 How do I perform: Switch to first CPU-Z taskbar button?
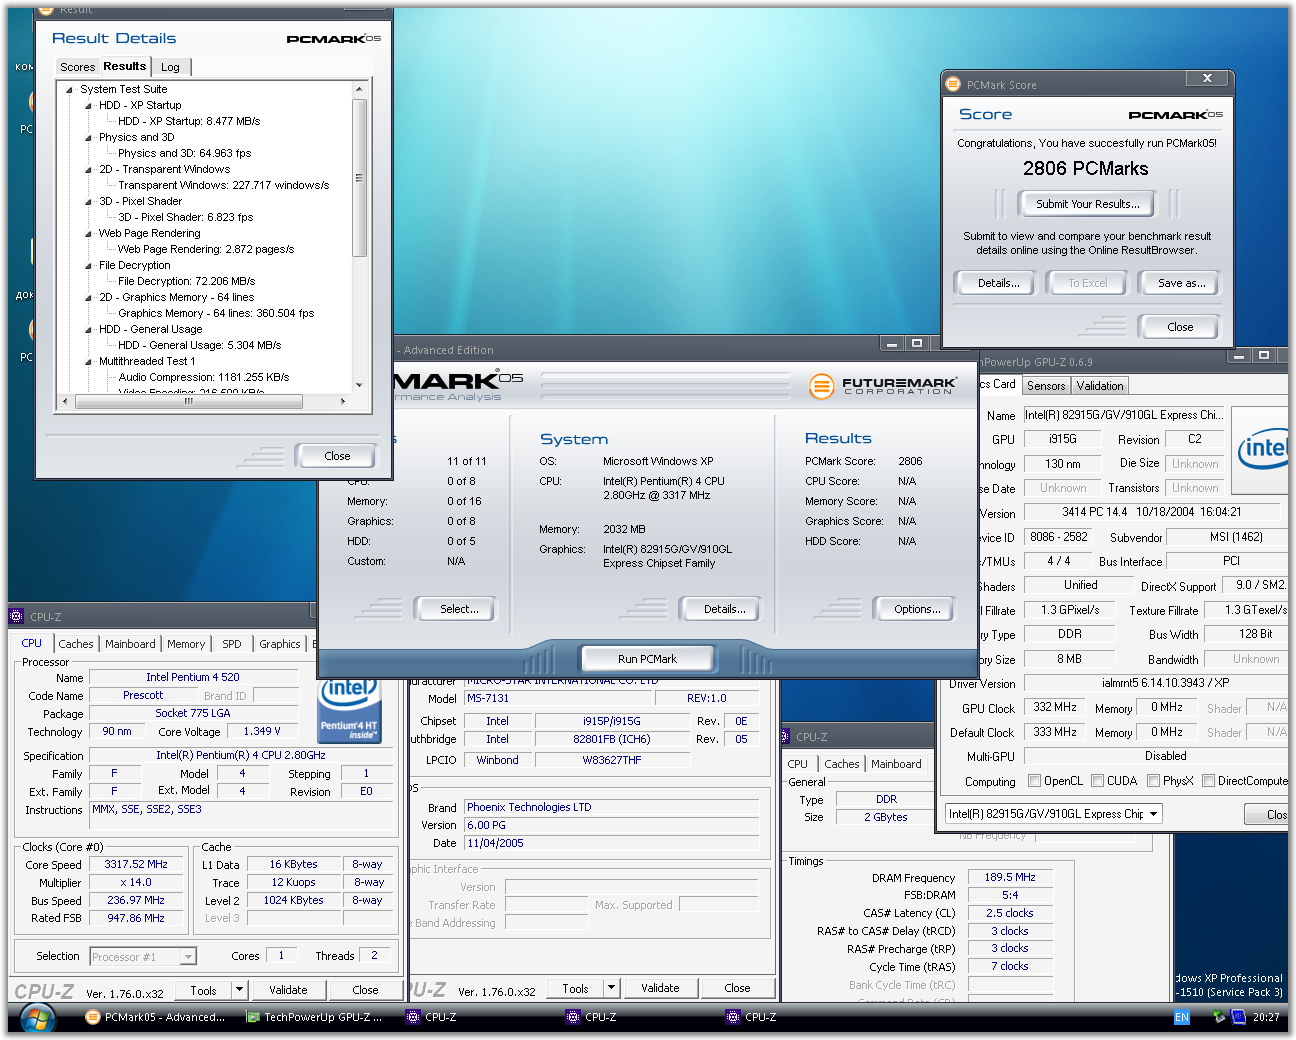430,1017
